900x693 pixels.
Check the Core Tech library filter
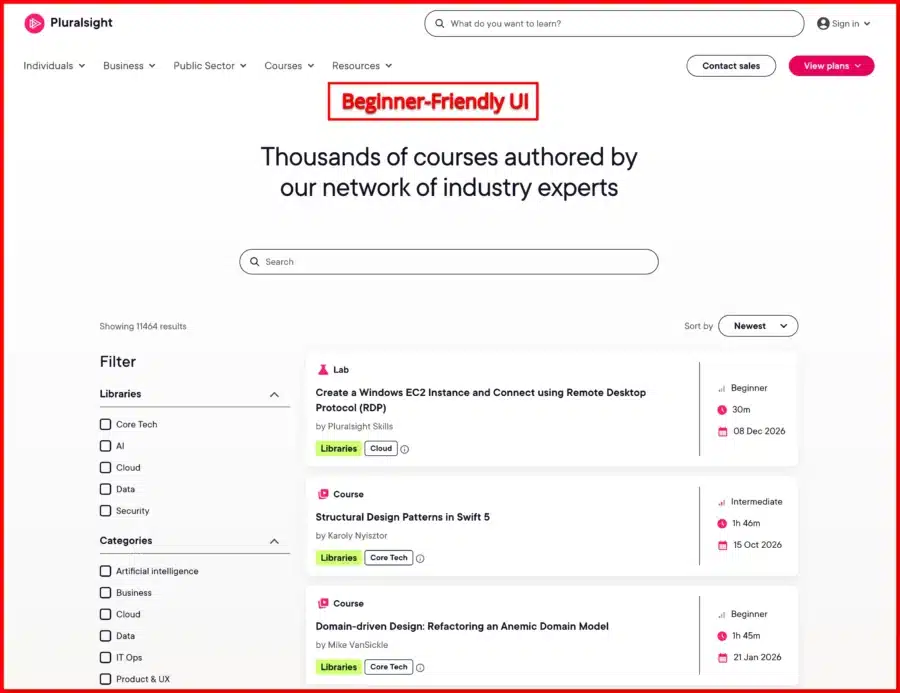point(105,424)
